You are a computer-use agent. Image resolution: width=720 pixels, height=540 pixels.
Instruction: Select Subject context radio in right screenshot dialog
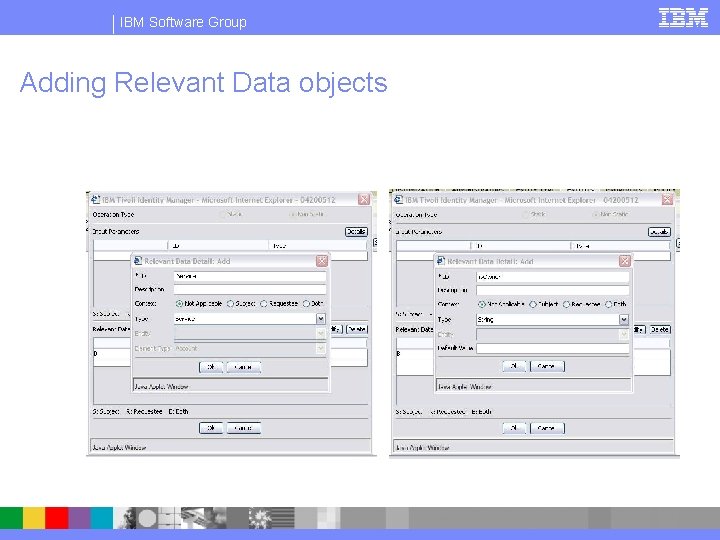533,304
